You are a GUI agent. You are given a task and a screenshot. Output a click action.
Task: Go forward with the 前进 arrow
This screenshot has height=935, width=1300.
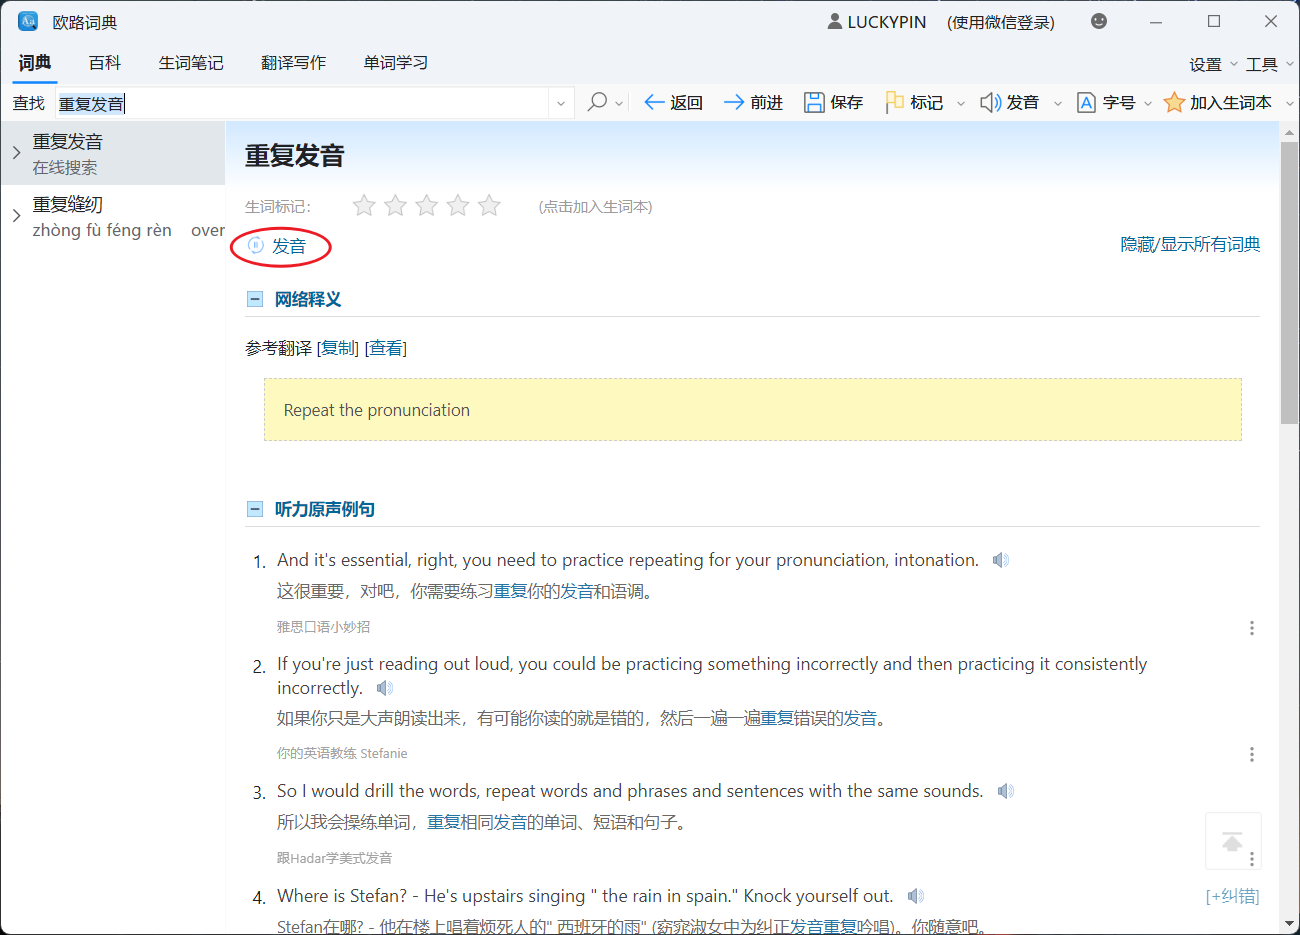(x=753, y=102)
